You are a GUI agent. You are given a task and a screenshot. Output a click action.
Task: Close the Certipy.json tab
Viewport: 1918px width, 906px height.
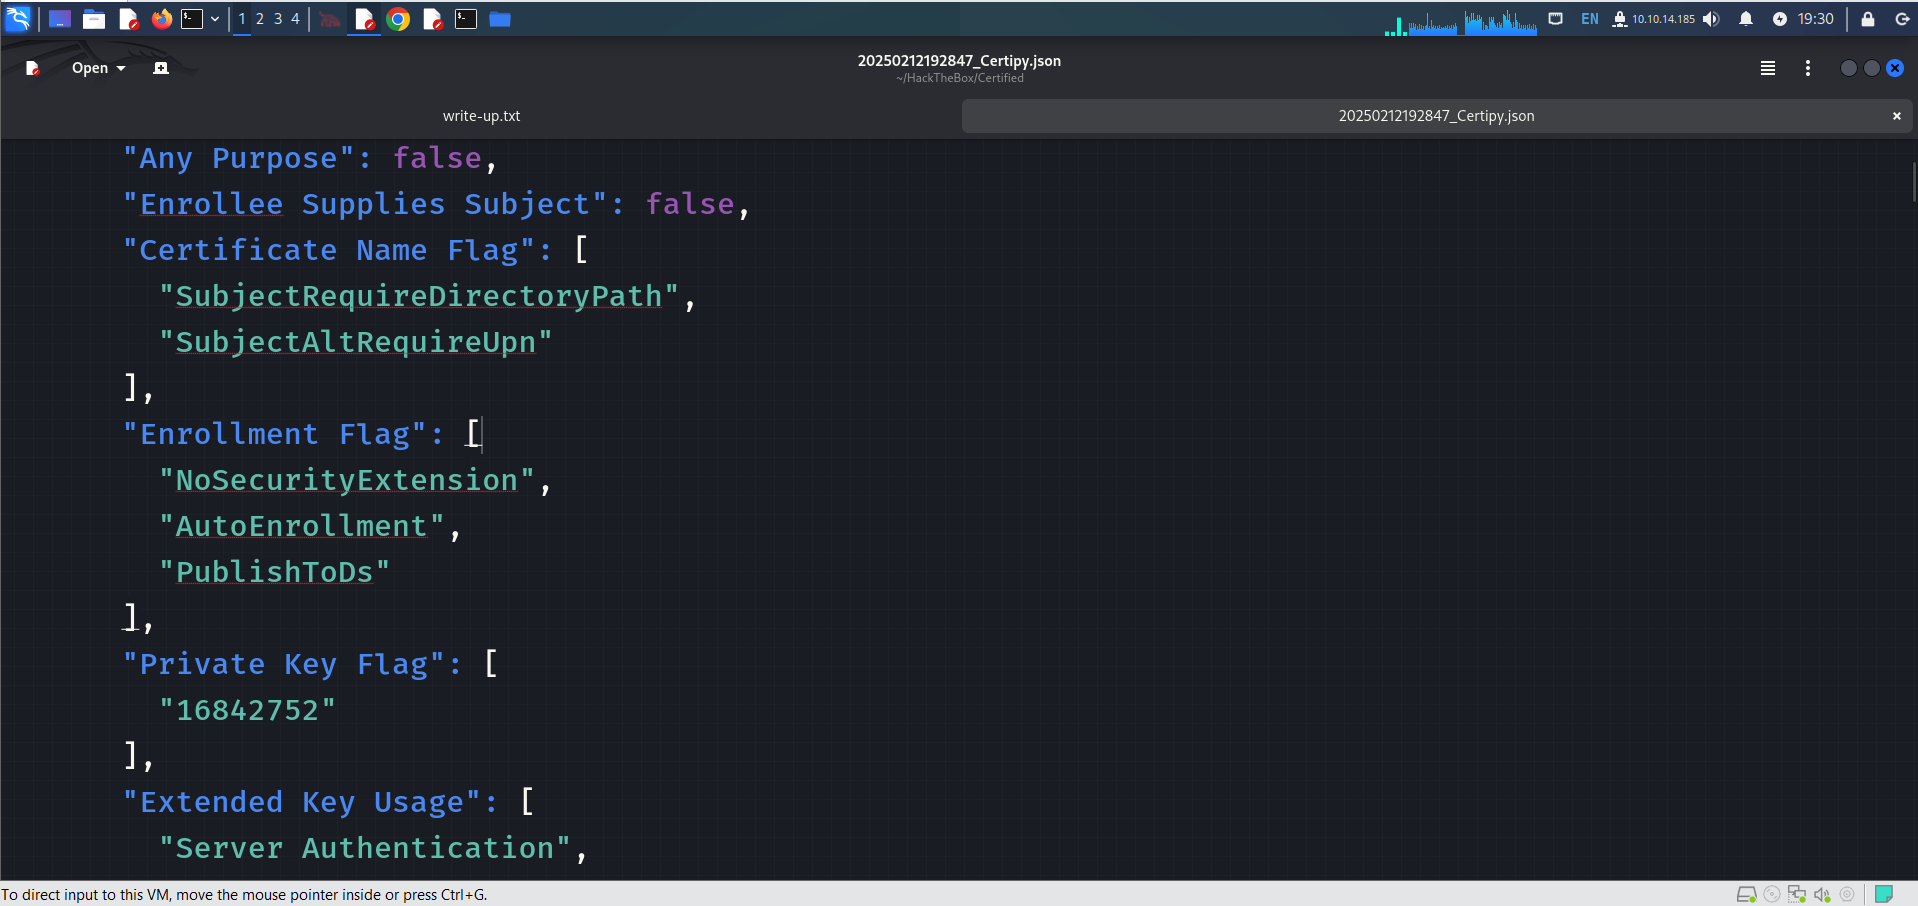pos(1896,116)
